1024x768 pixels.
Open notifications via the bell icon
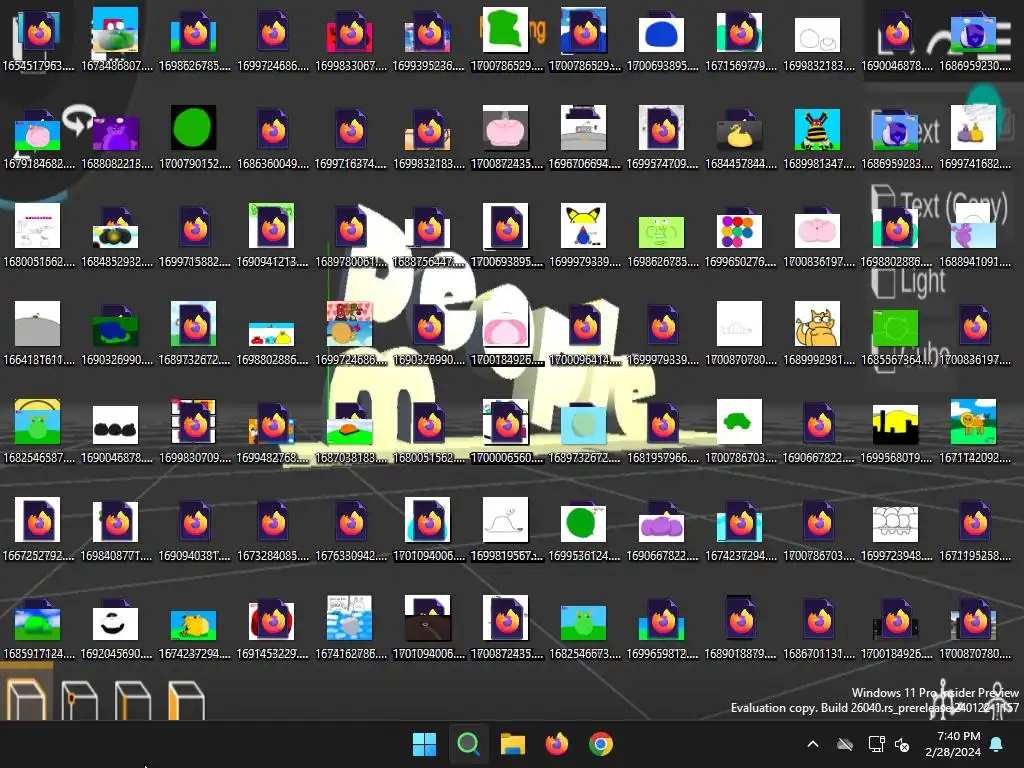(997, 744)
